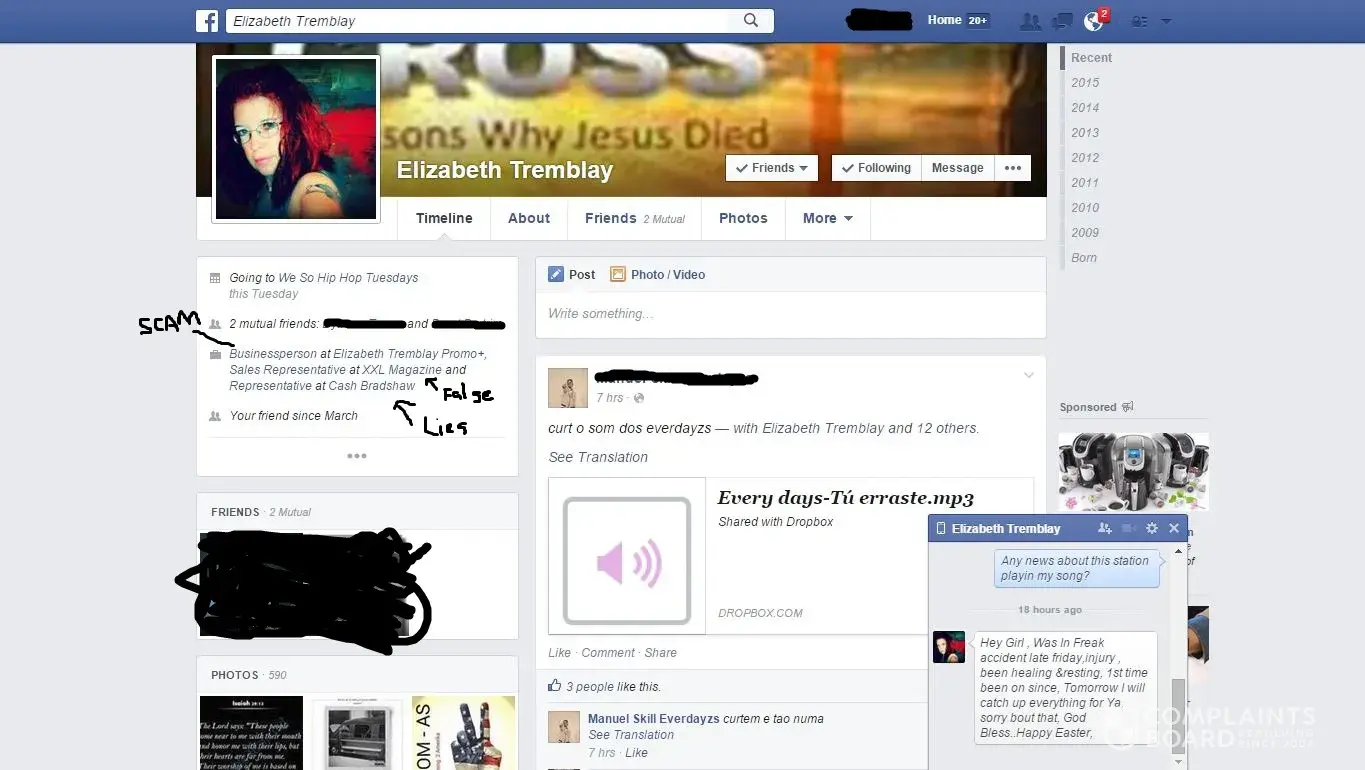Click the search magnifier icon
The height and width of the screenshot is (770, 1365).
coord(751,20)
